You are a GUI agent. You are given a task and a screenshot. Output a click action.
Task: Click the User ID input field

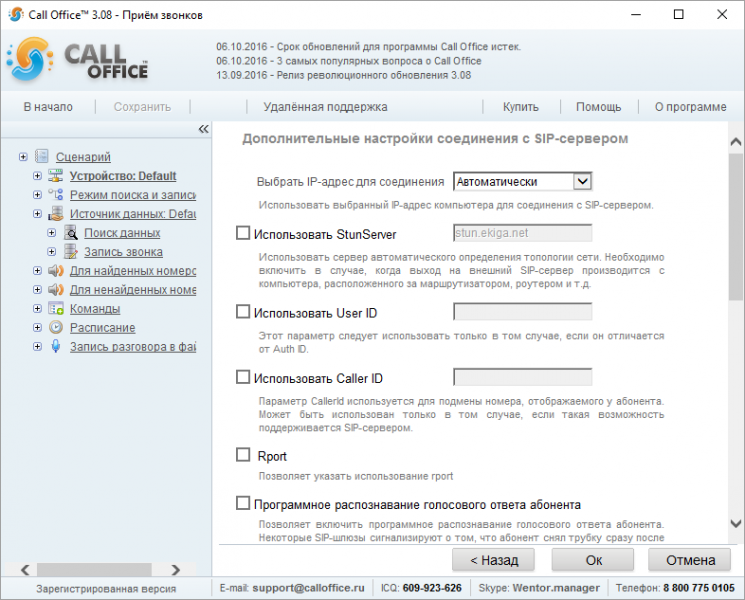[523, 312]
